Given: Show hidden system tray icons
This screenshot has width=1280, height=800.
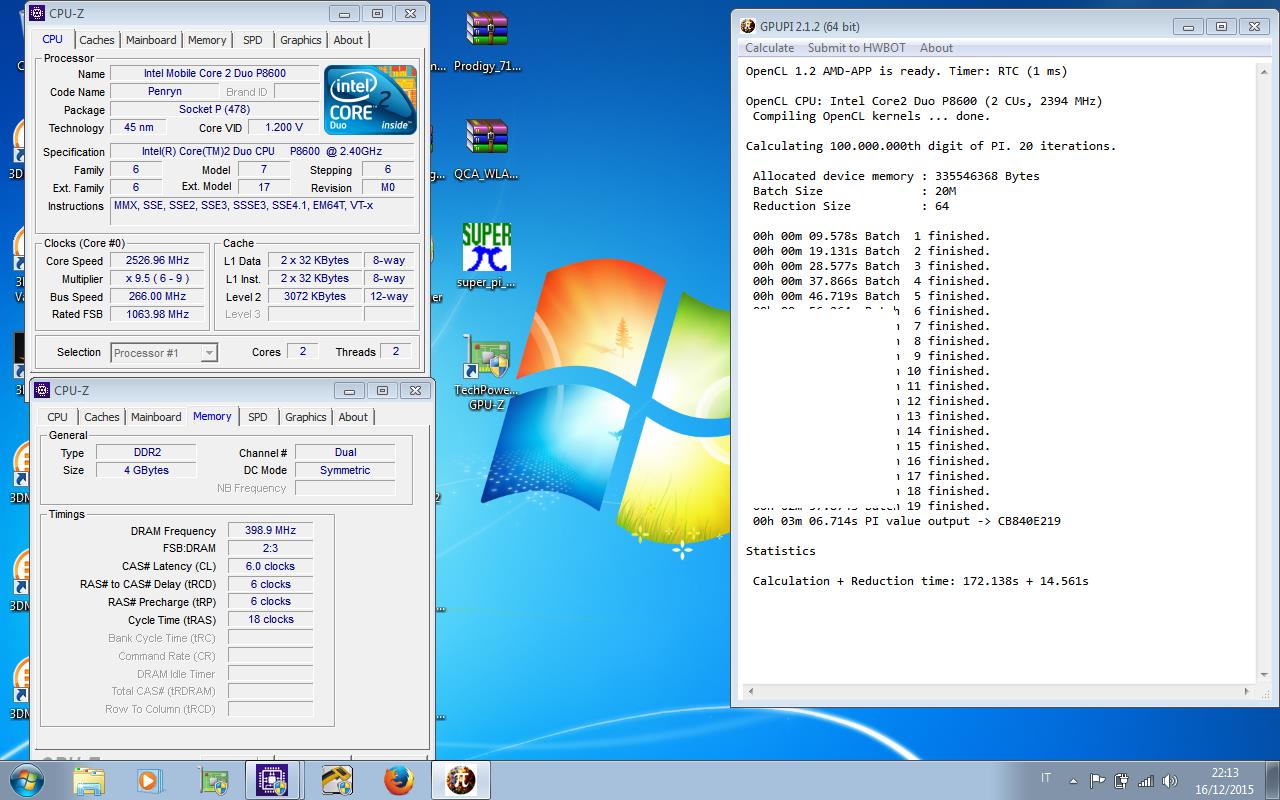Looking at the screenshot, I should point(1074,781).
